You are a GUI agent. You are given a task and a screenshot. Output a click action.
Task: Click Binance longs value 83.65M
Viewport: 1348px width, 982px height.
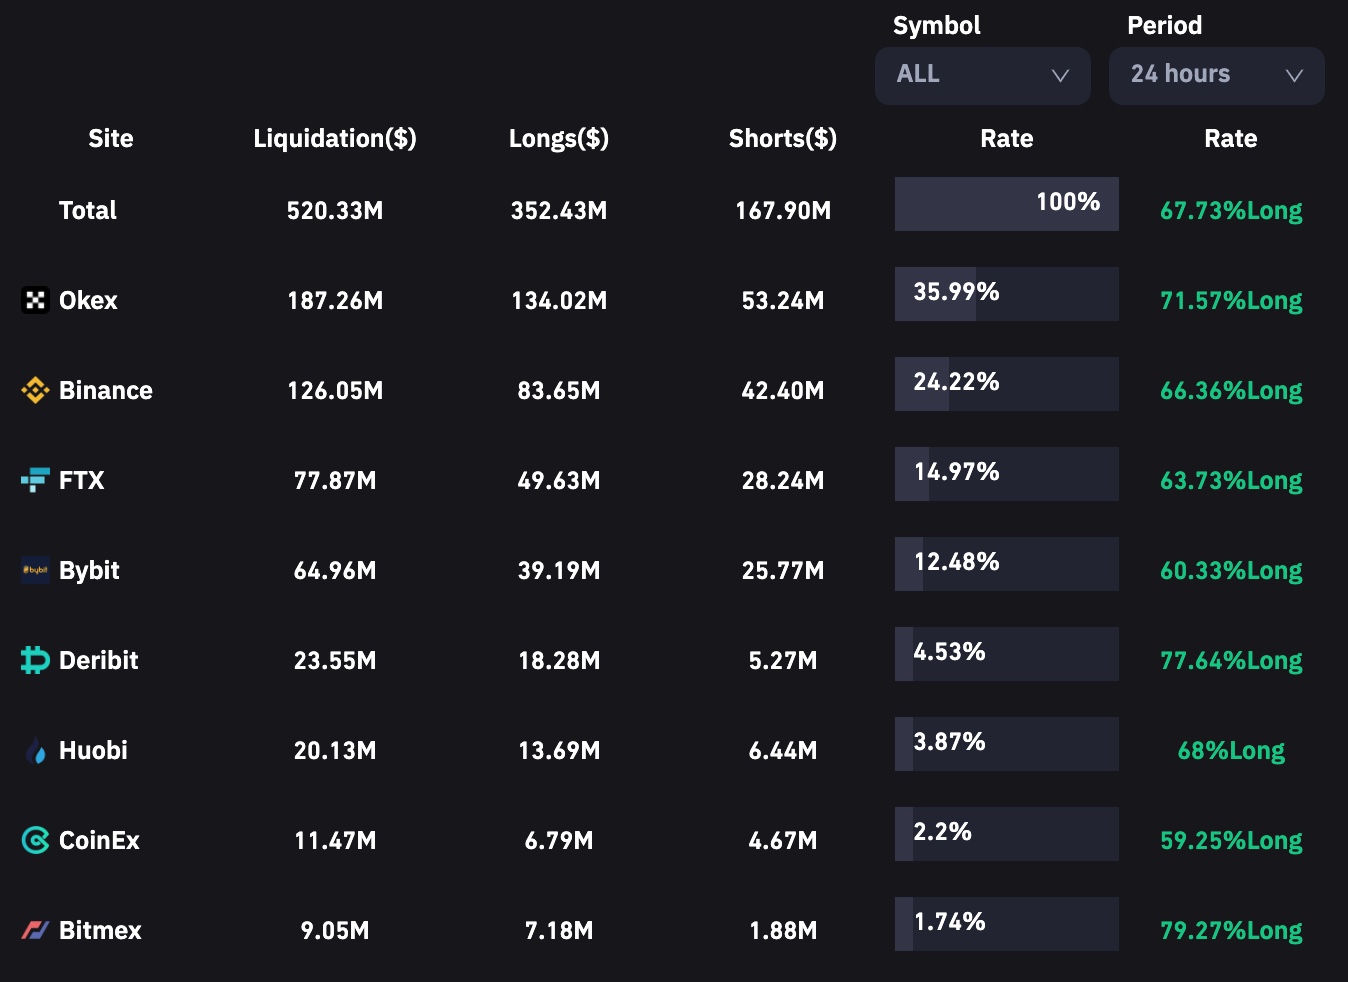pos(559,390)
